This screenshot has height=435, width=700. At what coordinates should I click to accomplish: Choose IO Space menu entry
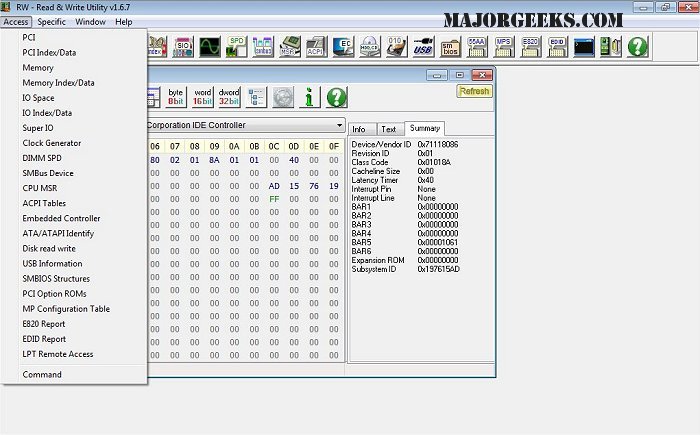74,98
